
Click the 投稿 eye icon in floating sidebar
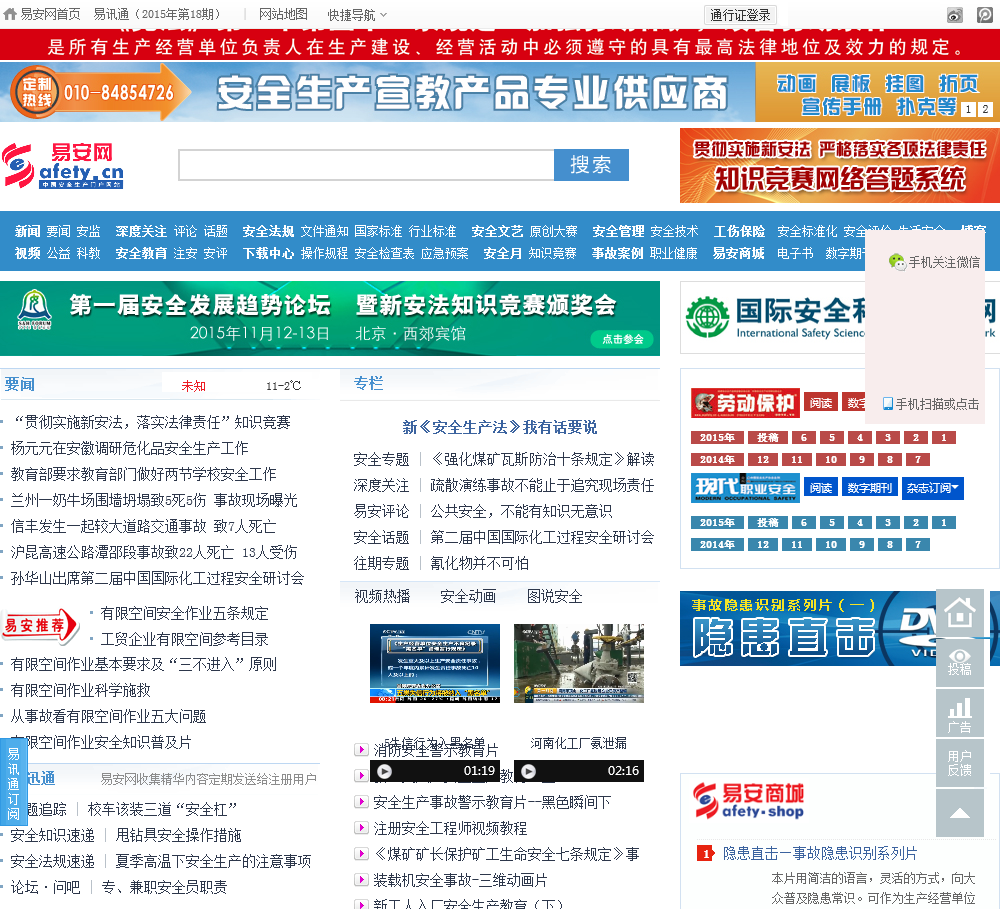(959, 662)
